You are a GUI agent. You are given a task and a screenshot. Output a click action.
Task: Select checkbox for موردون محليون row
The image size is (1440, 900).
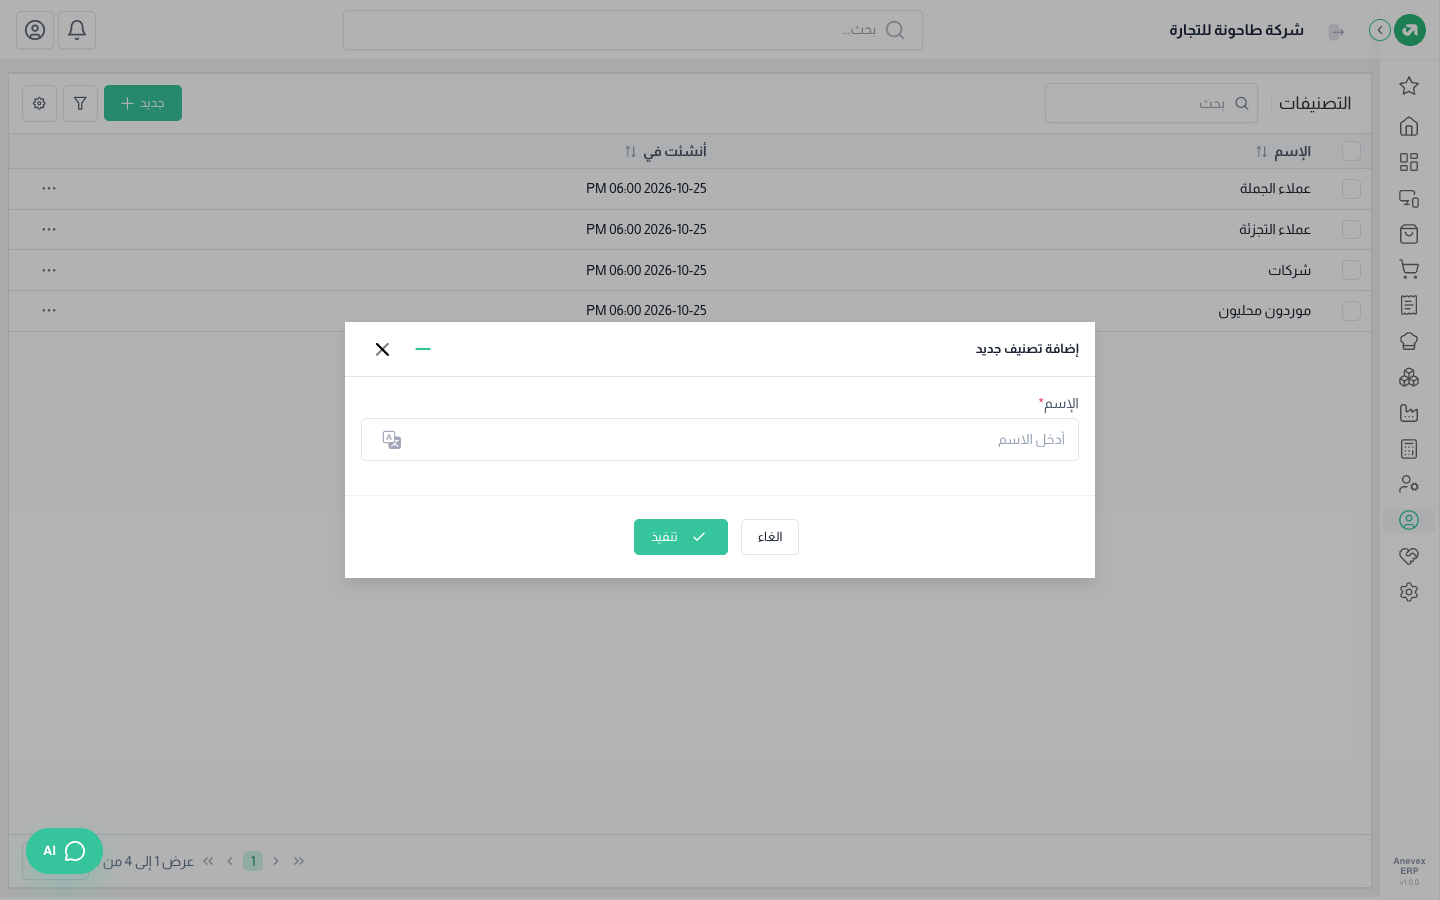click(1351, 311)
